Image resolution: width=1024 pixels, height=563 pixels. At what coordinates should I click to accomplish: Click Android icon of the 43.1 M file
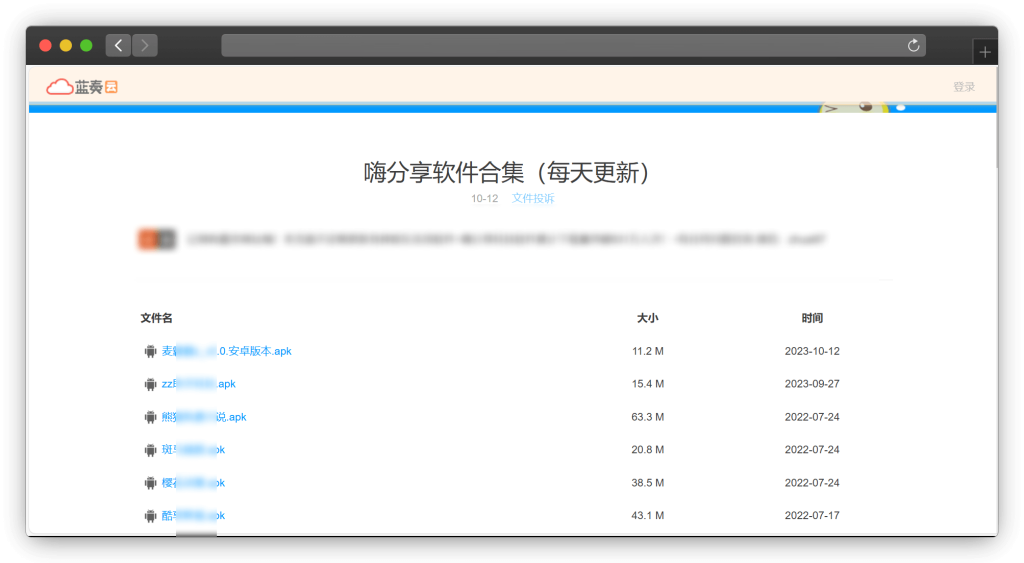150,516
